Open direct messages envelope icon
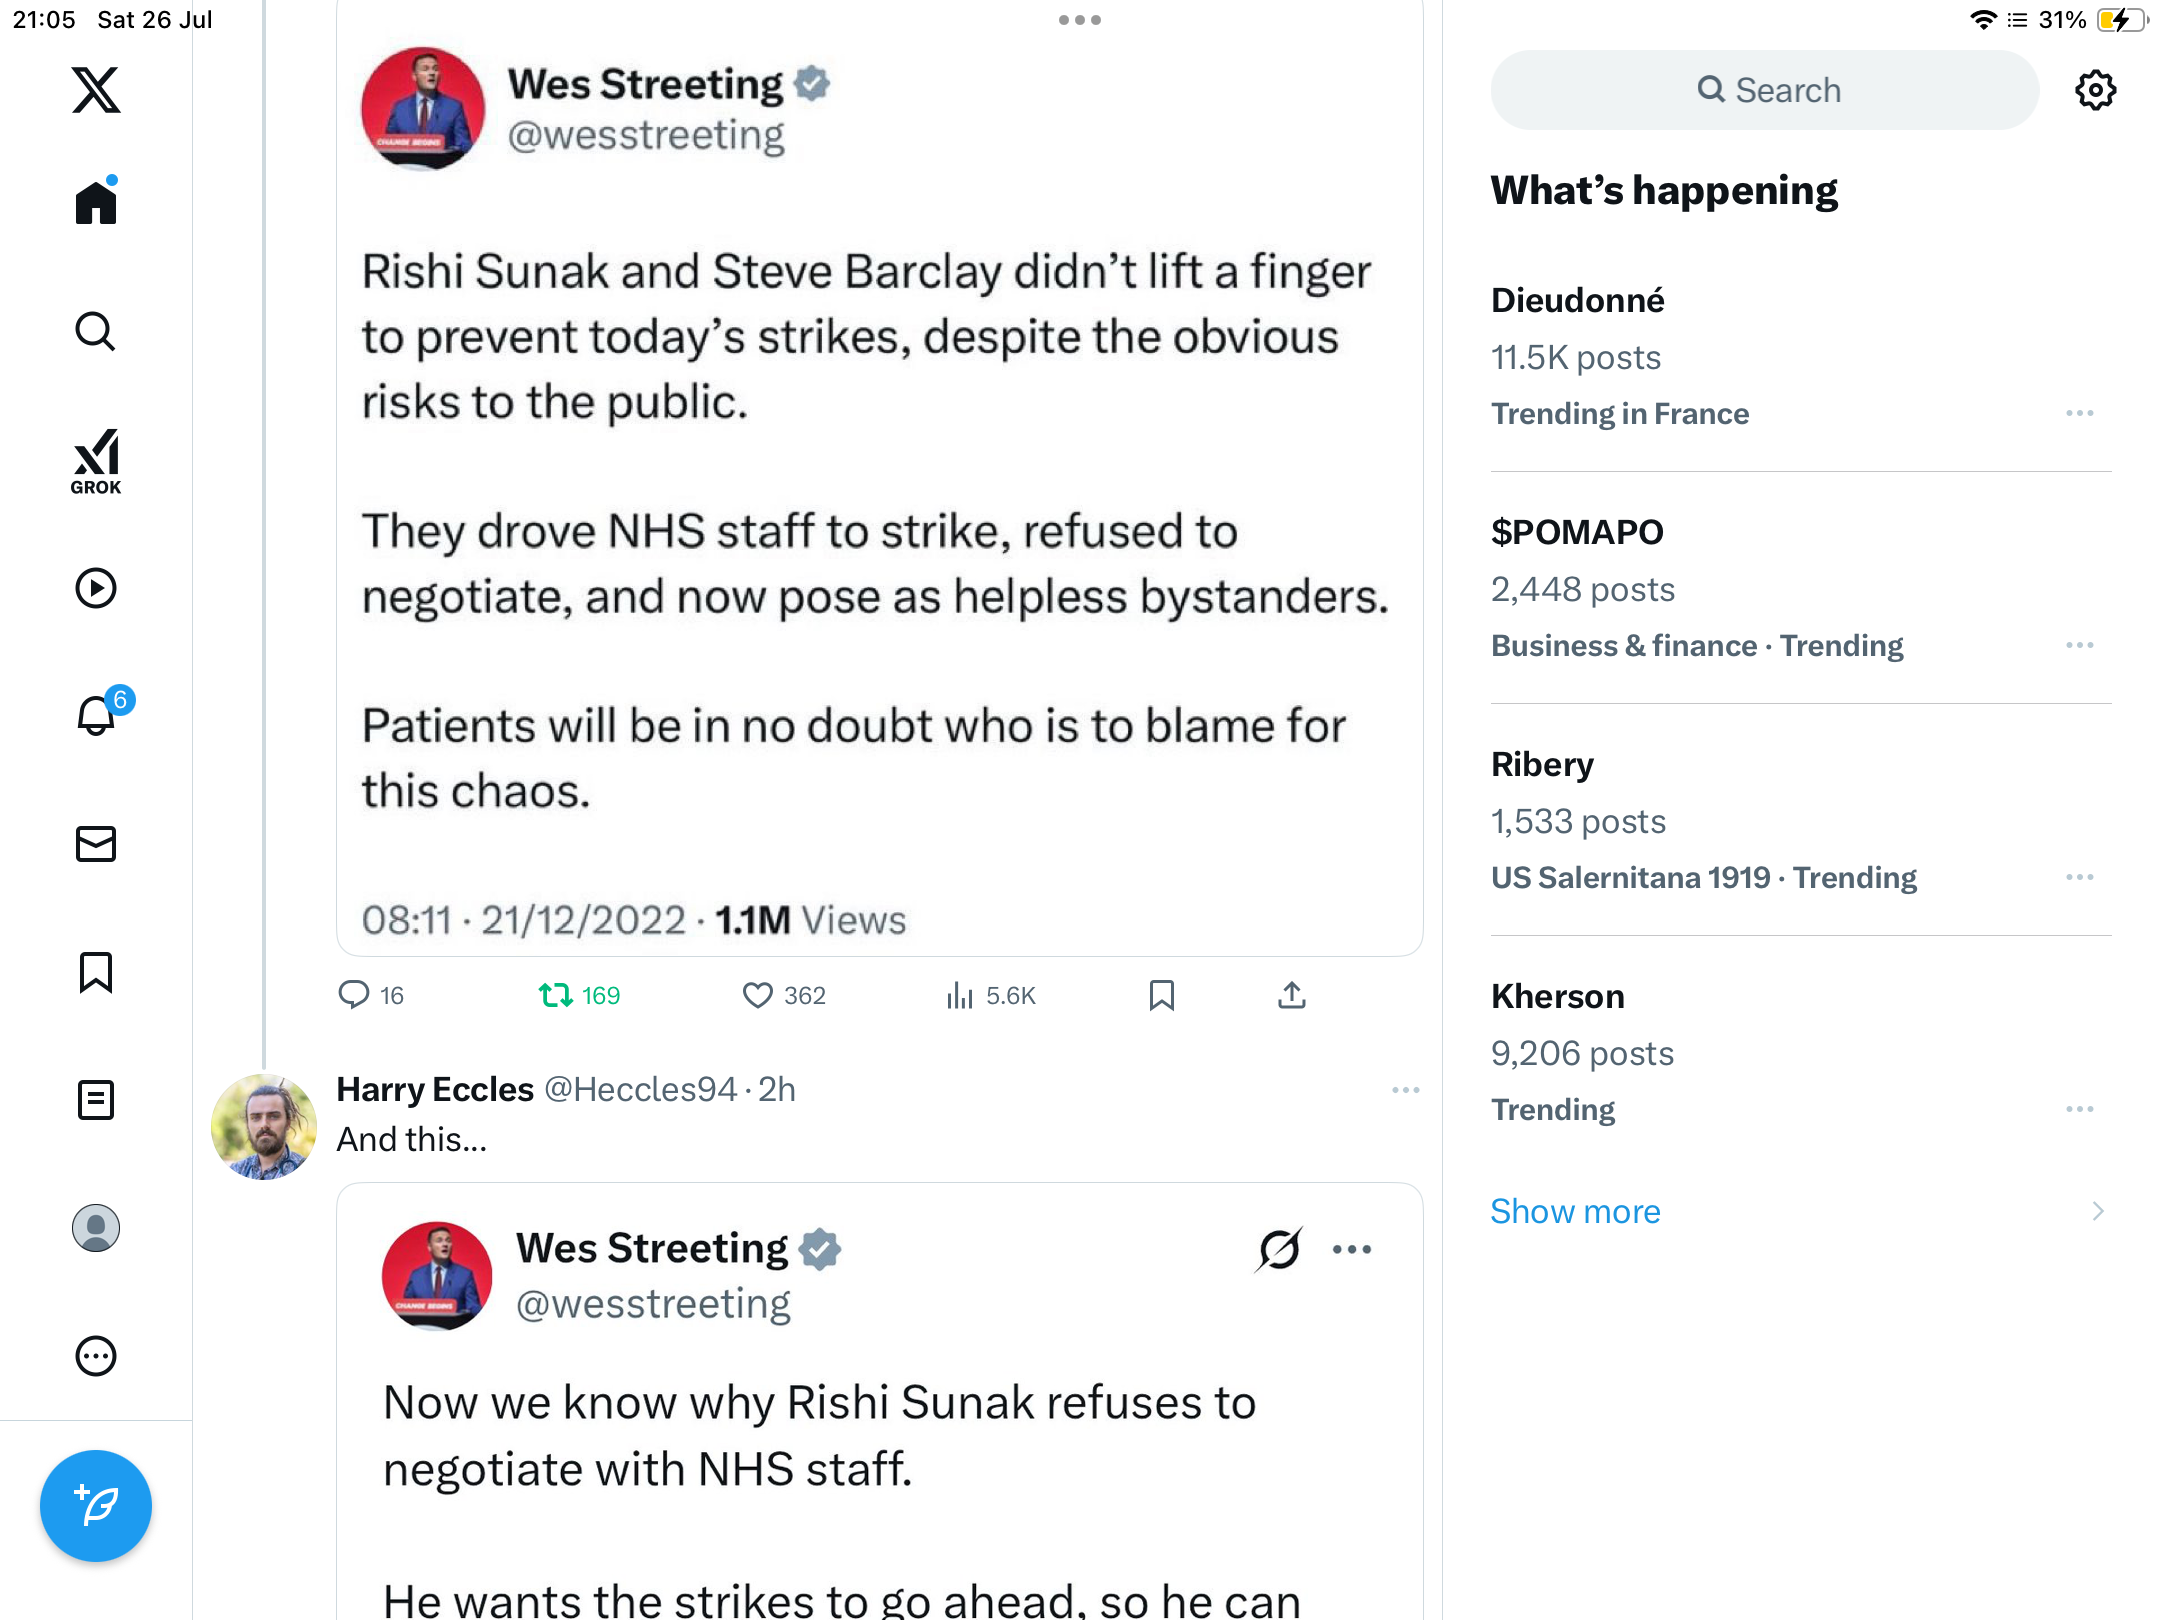This screenshot has width=2160, height=1620. [96, 844]
